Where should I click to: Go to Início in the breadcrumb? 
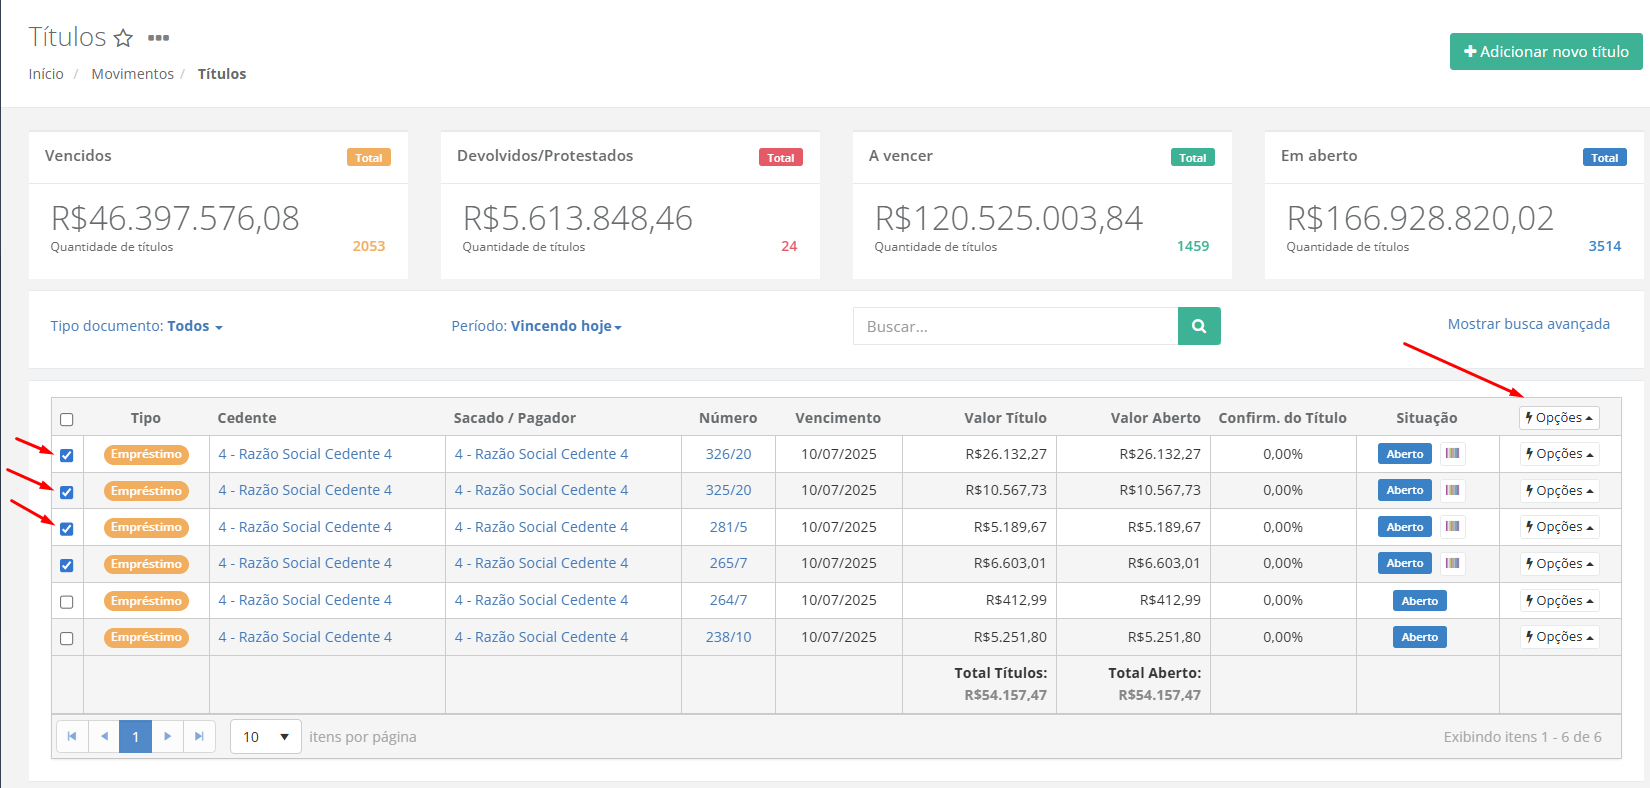[46, 74]
